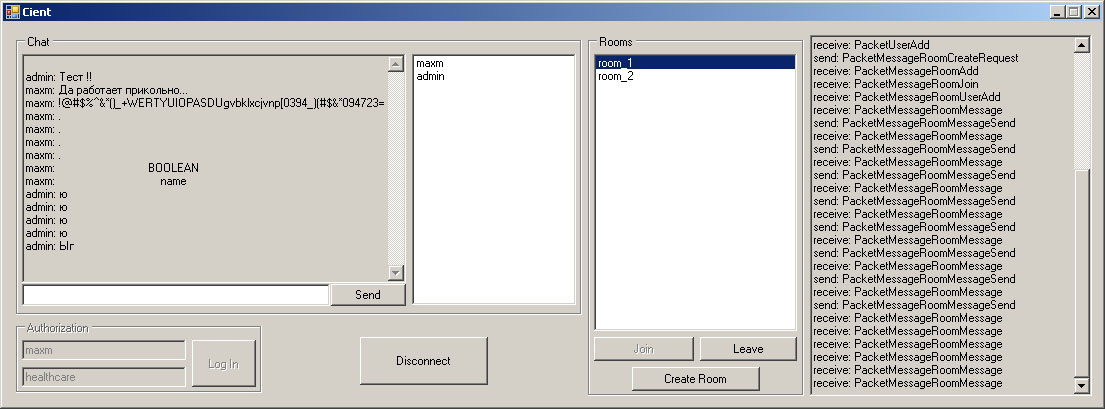
Task: Close the Cient window
Action: pyautogui.click(x=1091, y=11)
